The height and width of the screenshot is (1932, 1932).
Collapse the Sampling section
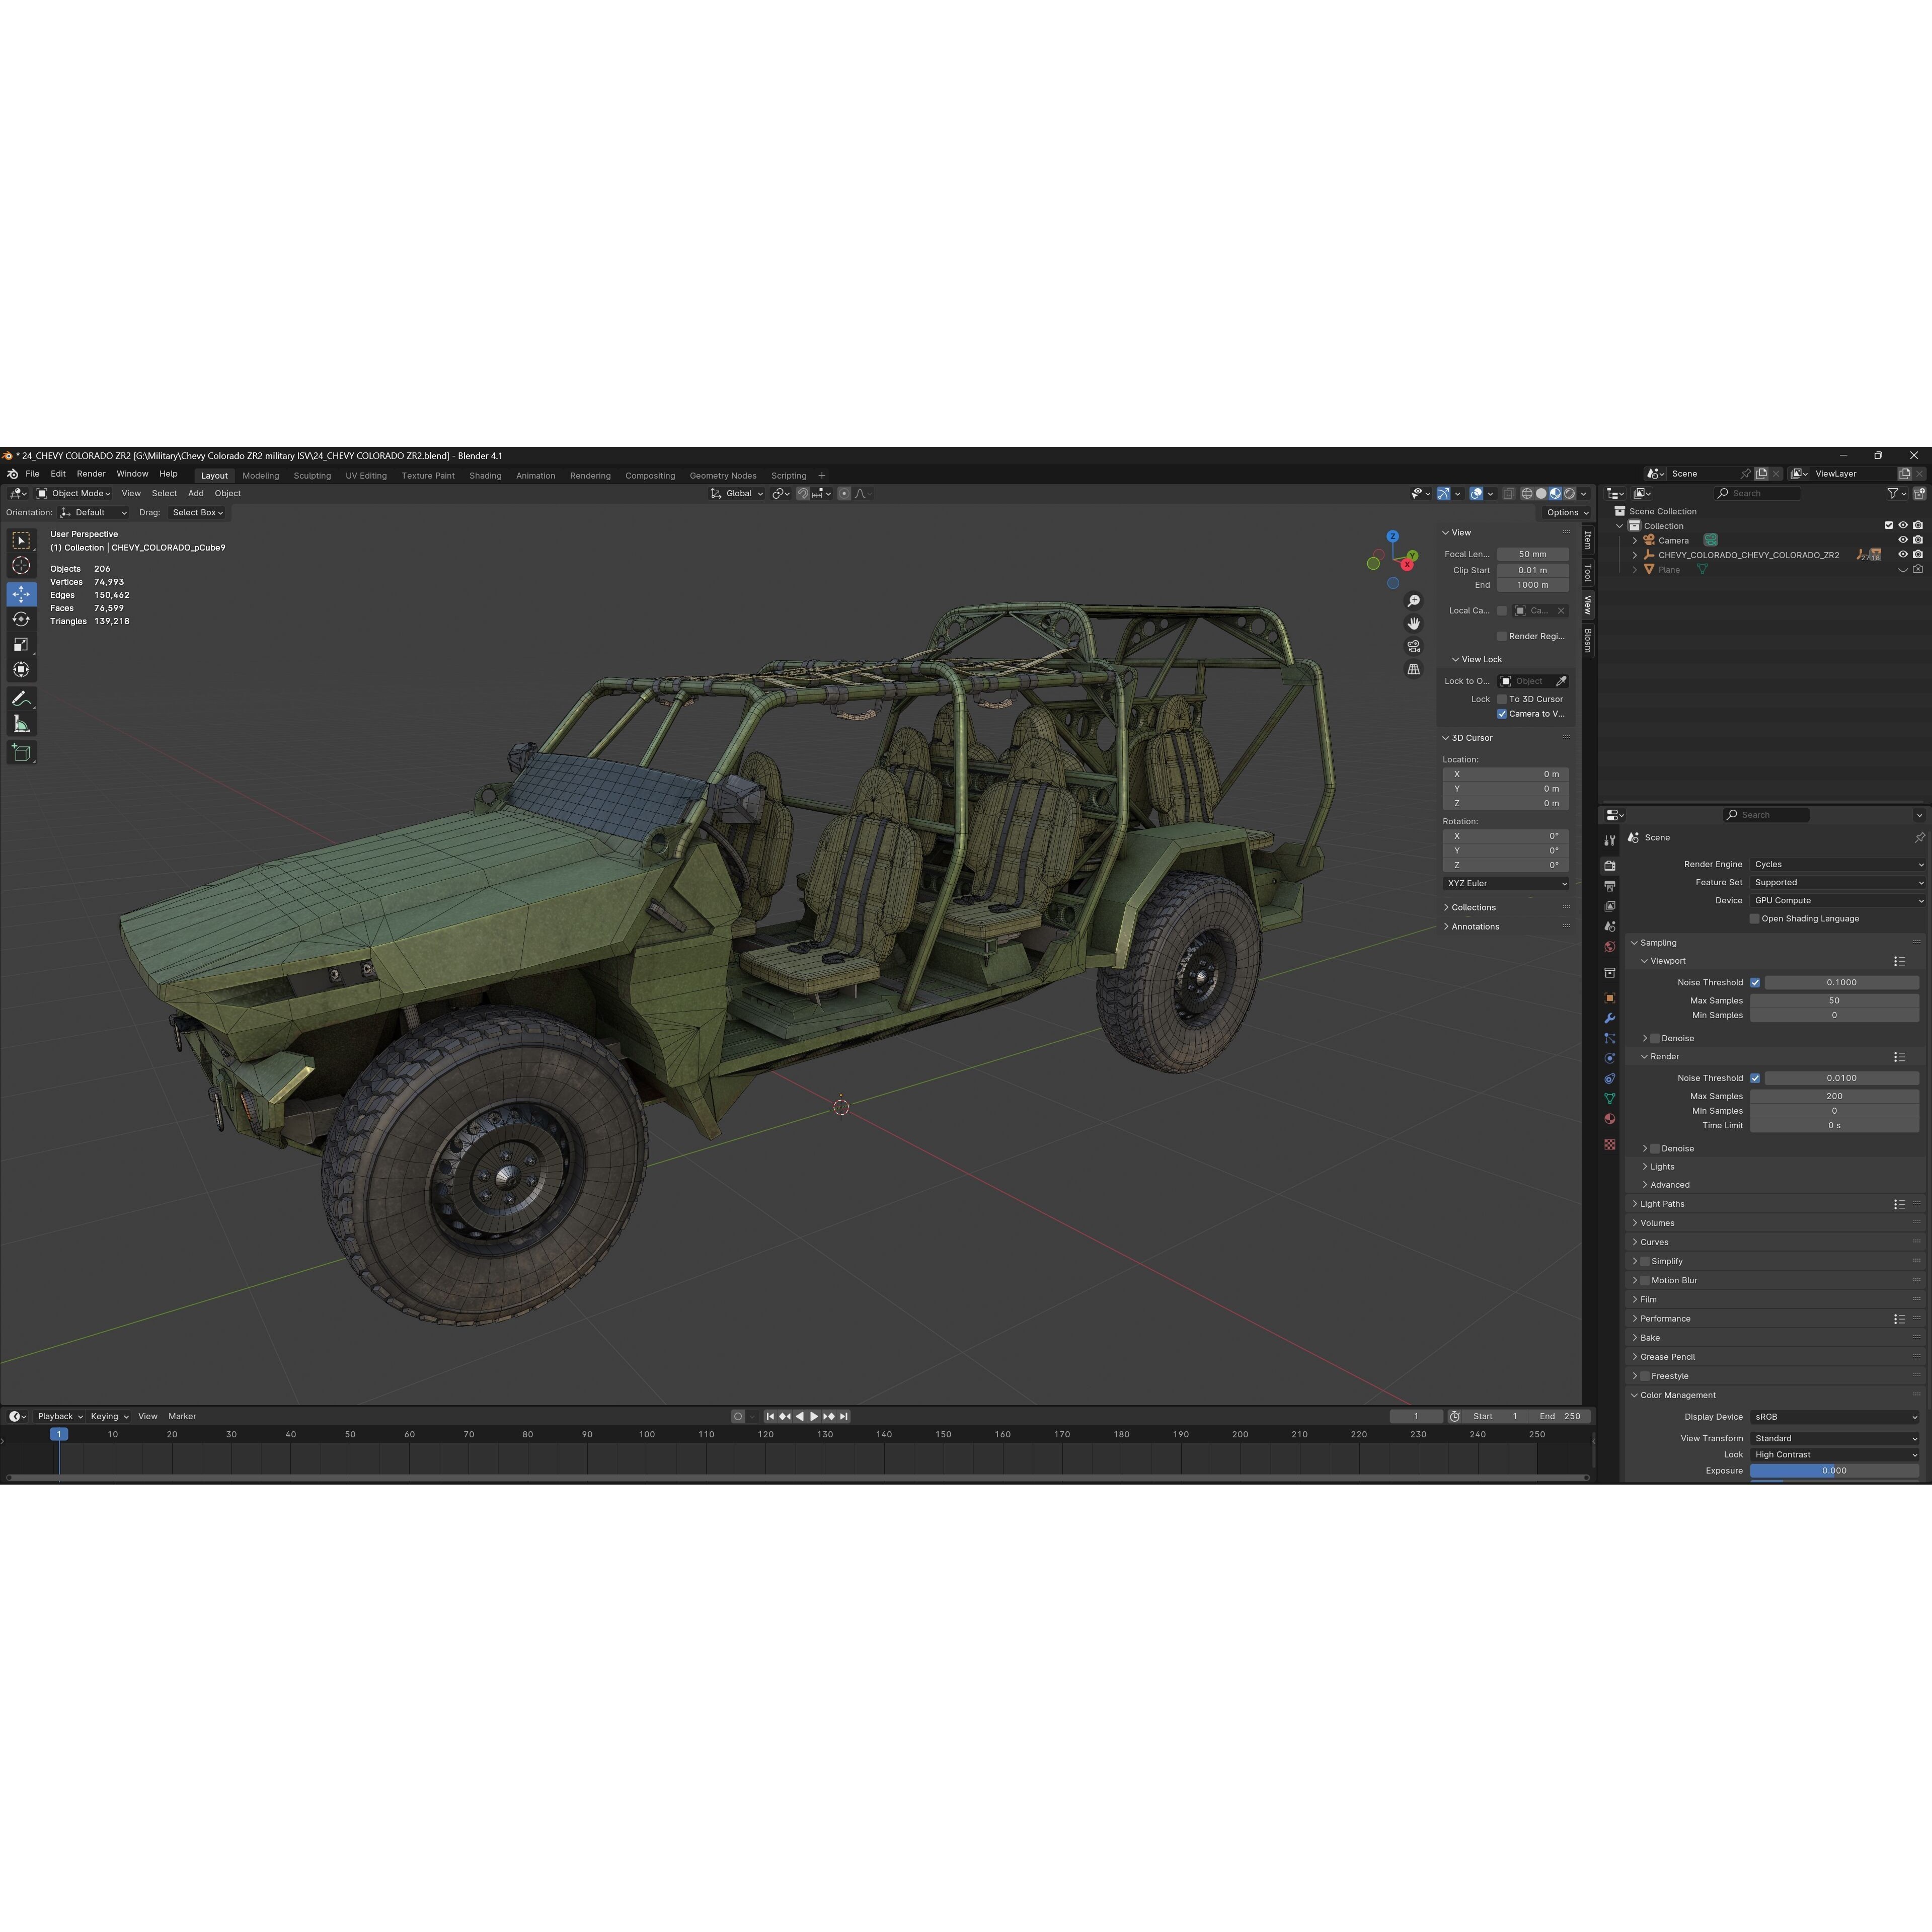click(1655, 942)
